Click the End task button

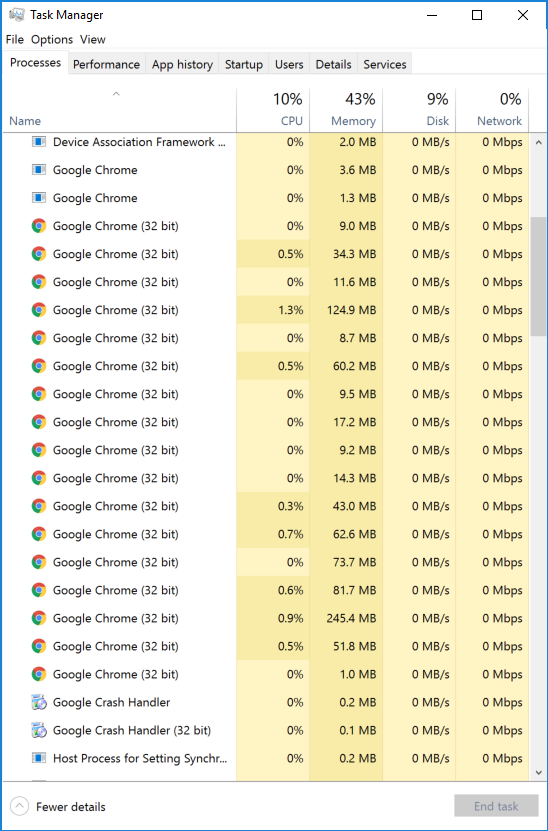click(x=496, y=806)
